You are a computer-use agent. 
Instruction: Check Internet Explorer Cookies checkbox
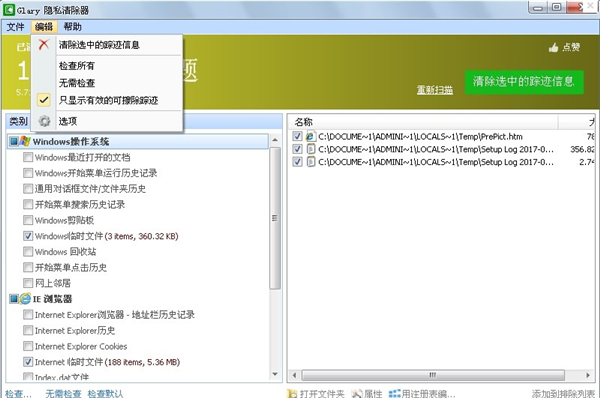[x=28, y=346]
